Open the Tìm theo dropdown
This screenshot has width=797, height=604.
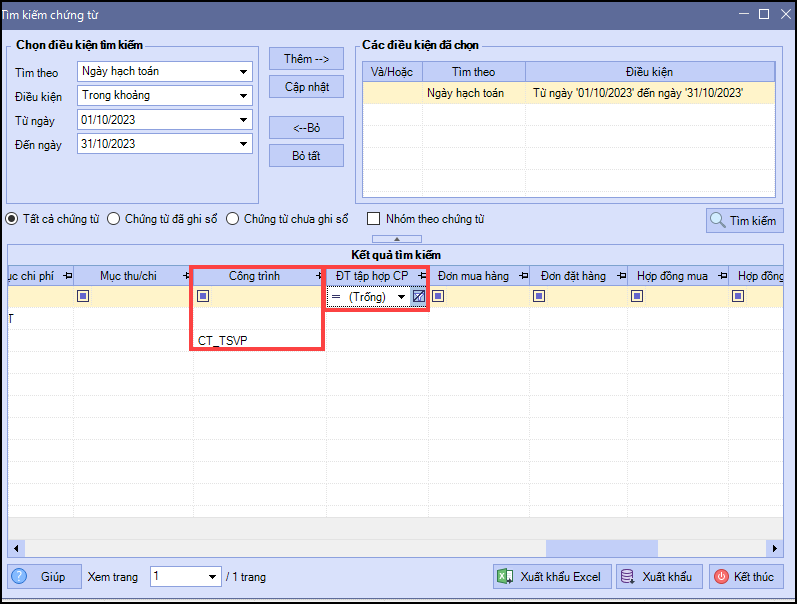(244, 72)
